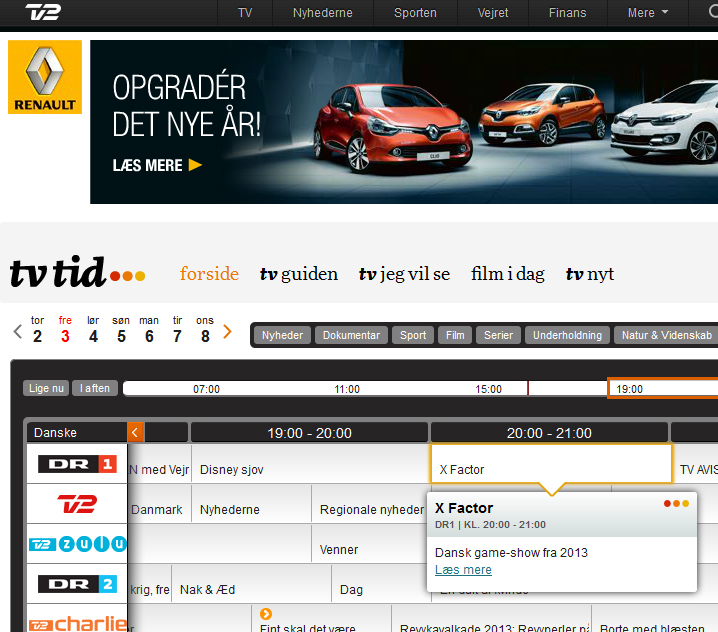Open the Danske channel group selector
Viewport: 718px width, 632px height.
coord(77,432)
